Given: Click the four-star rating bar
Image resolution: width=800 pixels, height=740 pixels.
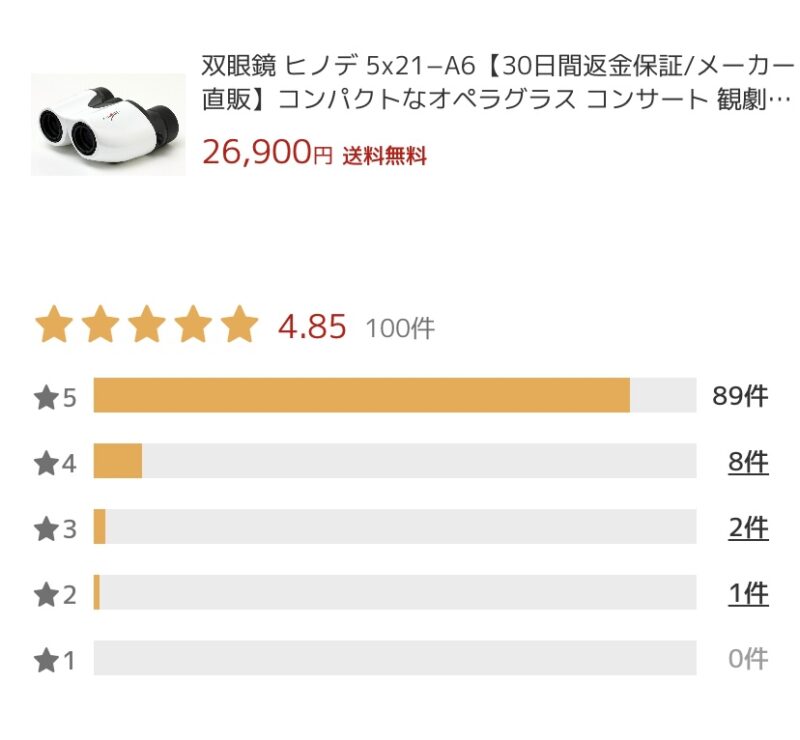Looking at the screenshot, I should [395, 461].
